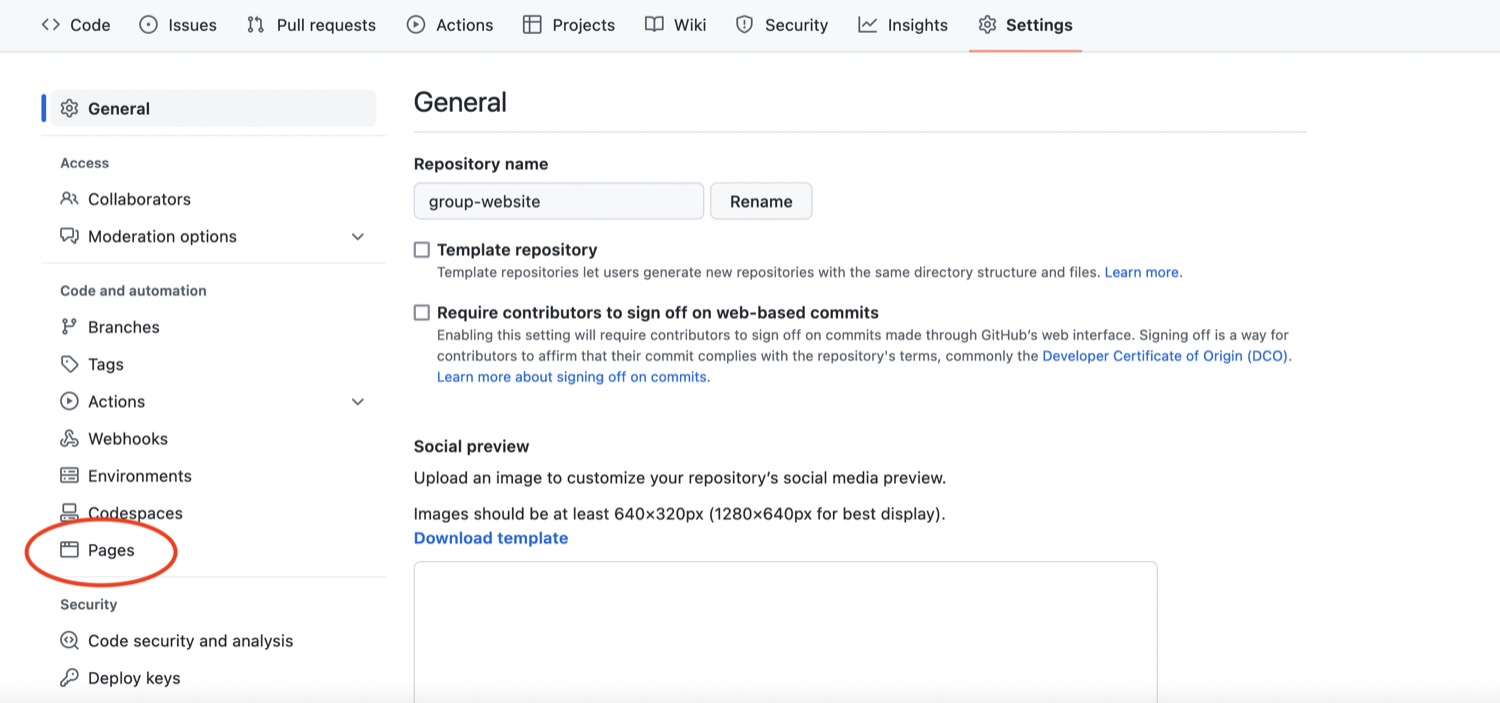The height and width of the screenshot is (703, 1500).
Task: Click the Repository name input field
Action: click(559, 201)
